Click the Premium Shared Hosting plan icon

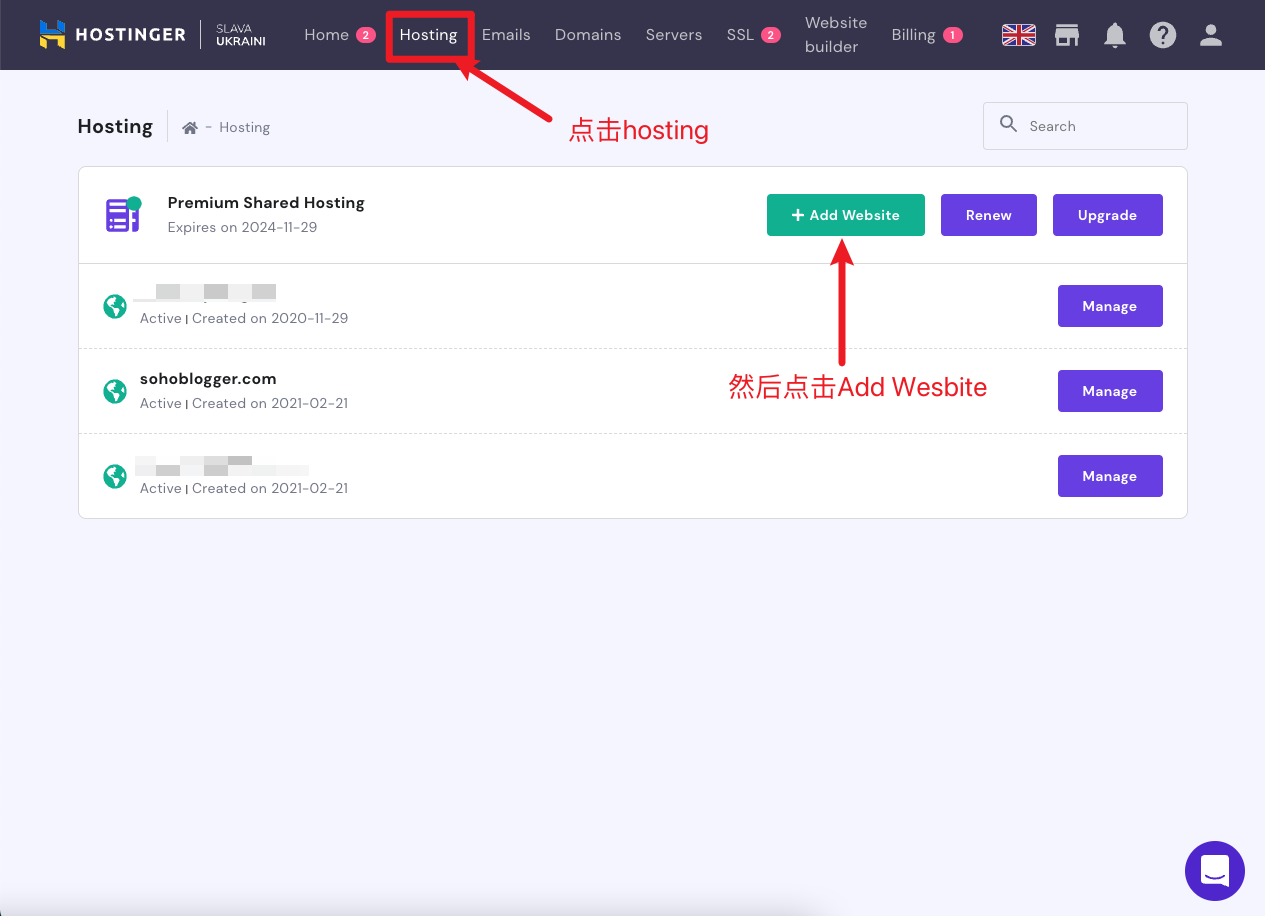(x=123, y=214)
